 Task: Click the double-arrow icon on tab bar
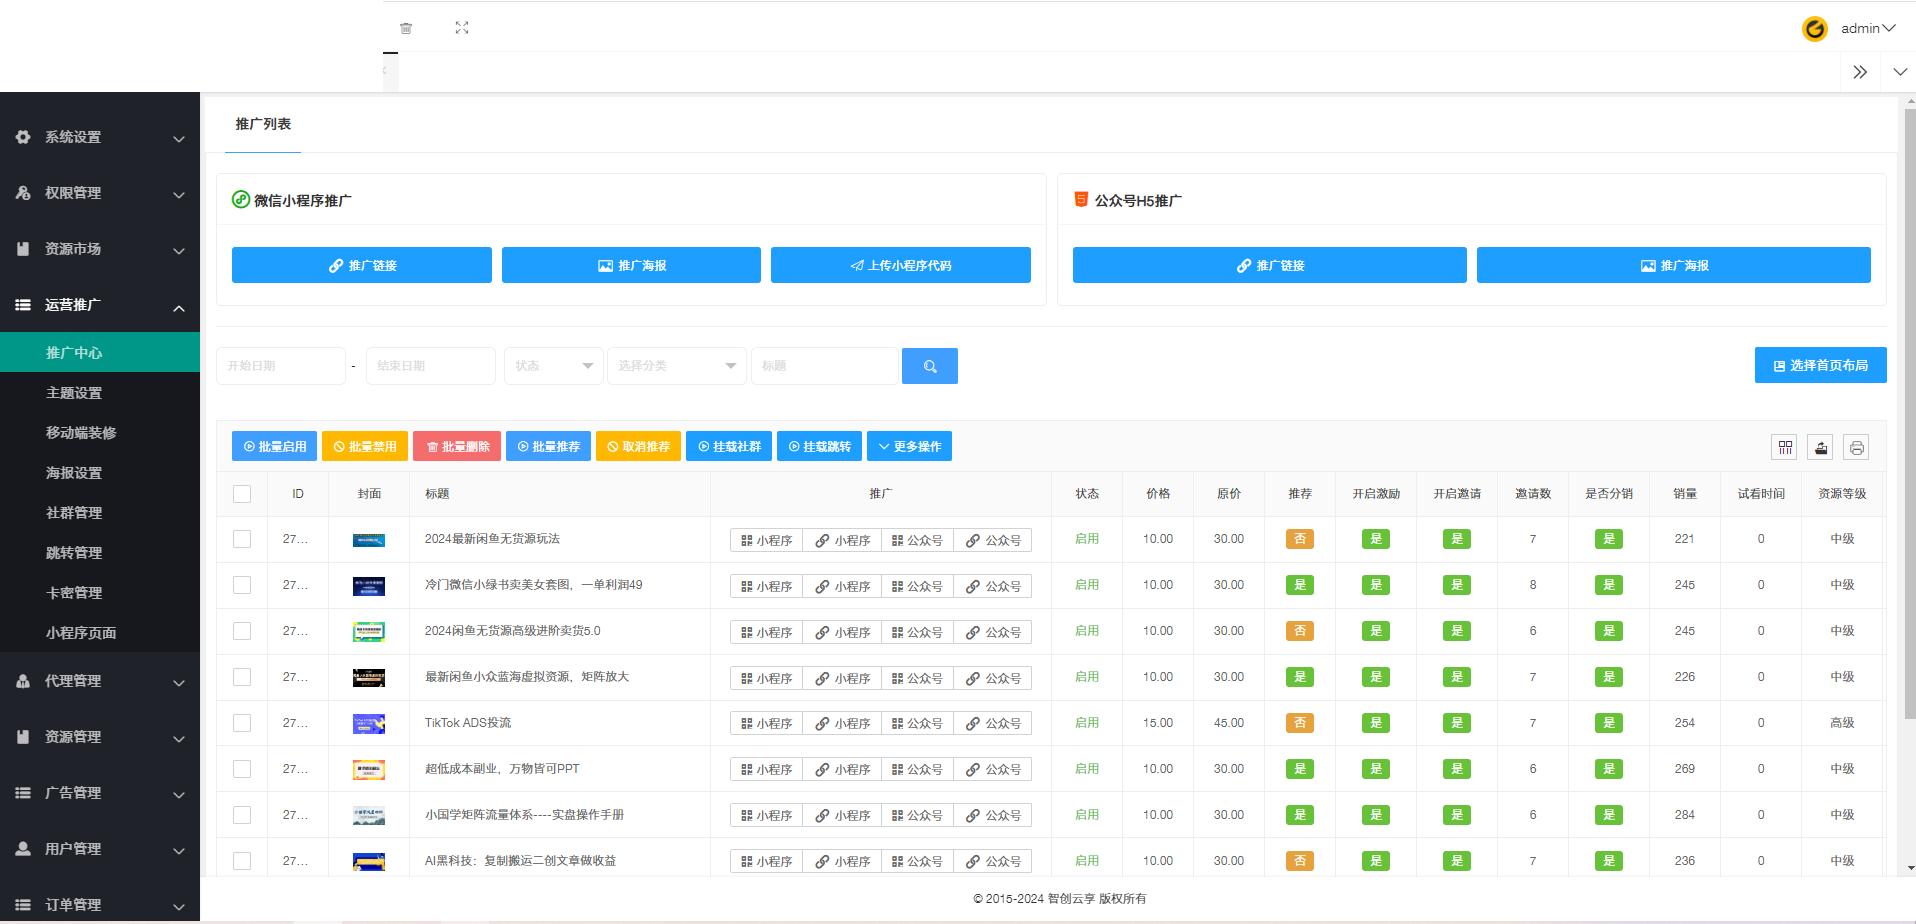click(1860, 72)
